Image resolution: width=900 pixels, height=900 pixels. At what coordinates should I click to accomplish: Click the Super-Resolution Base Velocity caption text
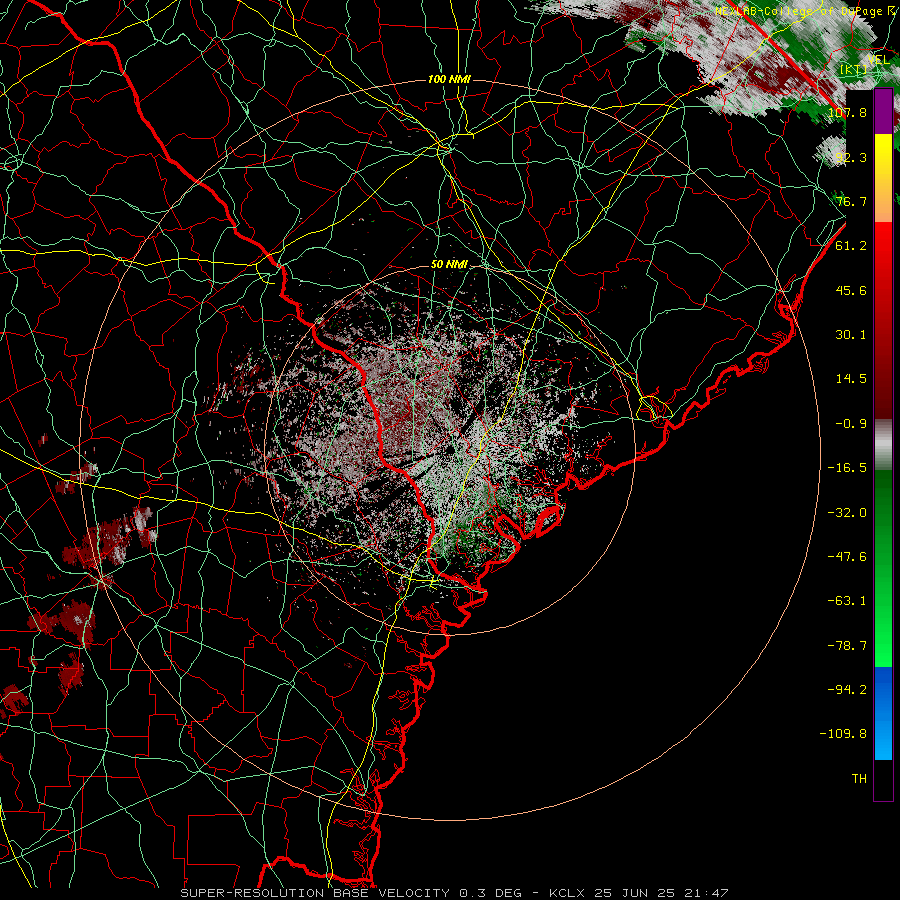click(455, 893)
